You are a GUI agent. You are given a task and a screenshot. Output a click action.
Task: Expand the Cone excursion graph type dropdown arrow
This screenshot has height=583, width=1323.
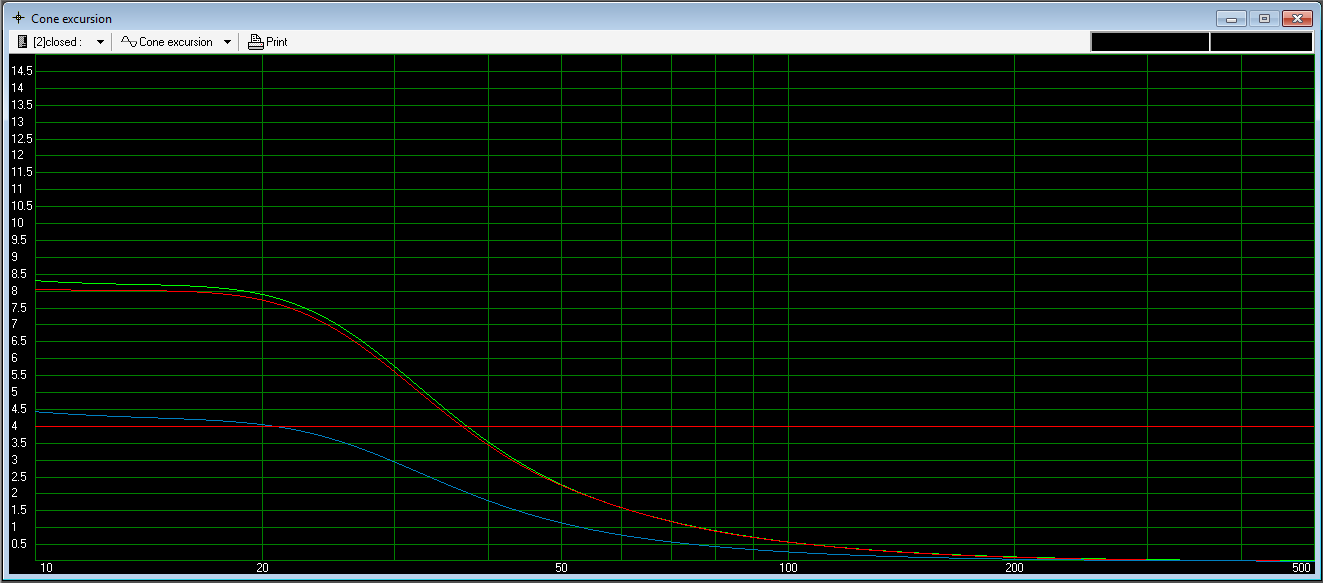(x=227, y=42)
